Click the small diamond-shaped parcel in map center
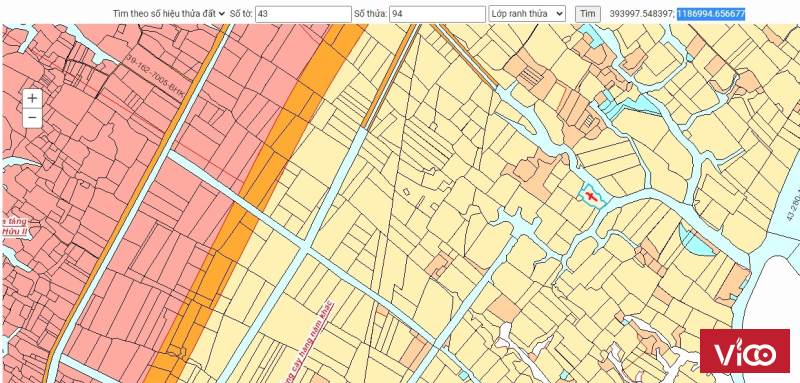Screen dimensions: 800x383 pyautogui.click(x=406, y=192)
